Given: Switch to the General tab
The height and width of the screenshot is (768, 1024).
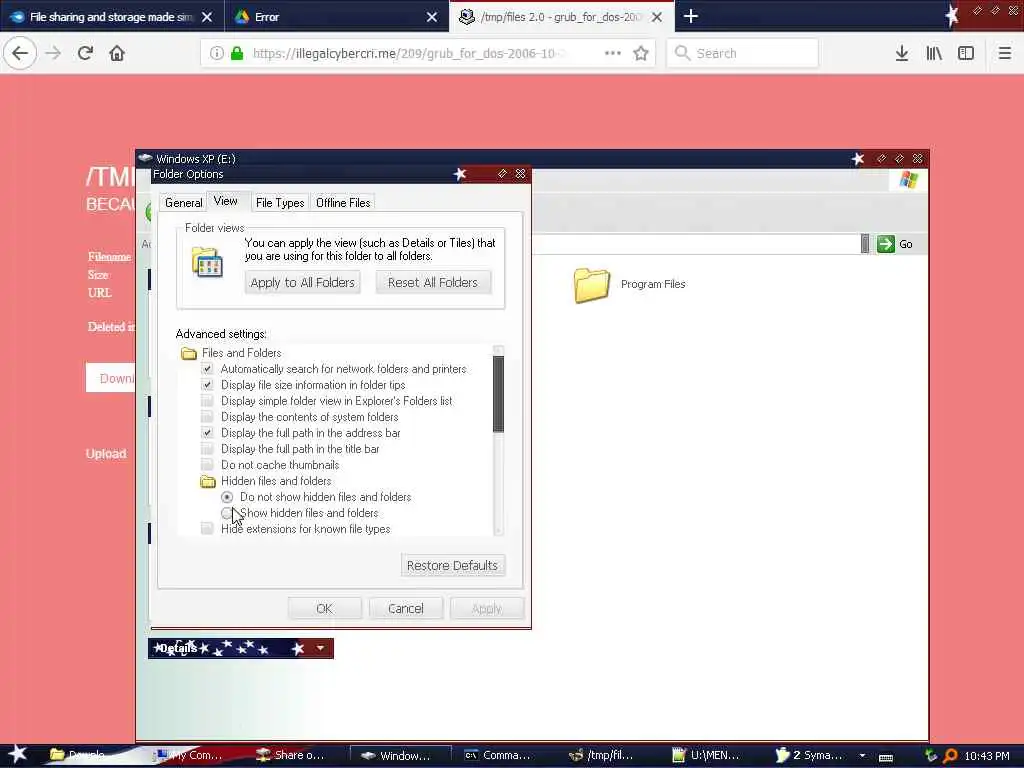Looking at the screenshot, I should 184,203.
